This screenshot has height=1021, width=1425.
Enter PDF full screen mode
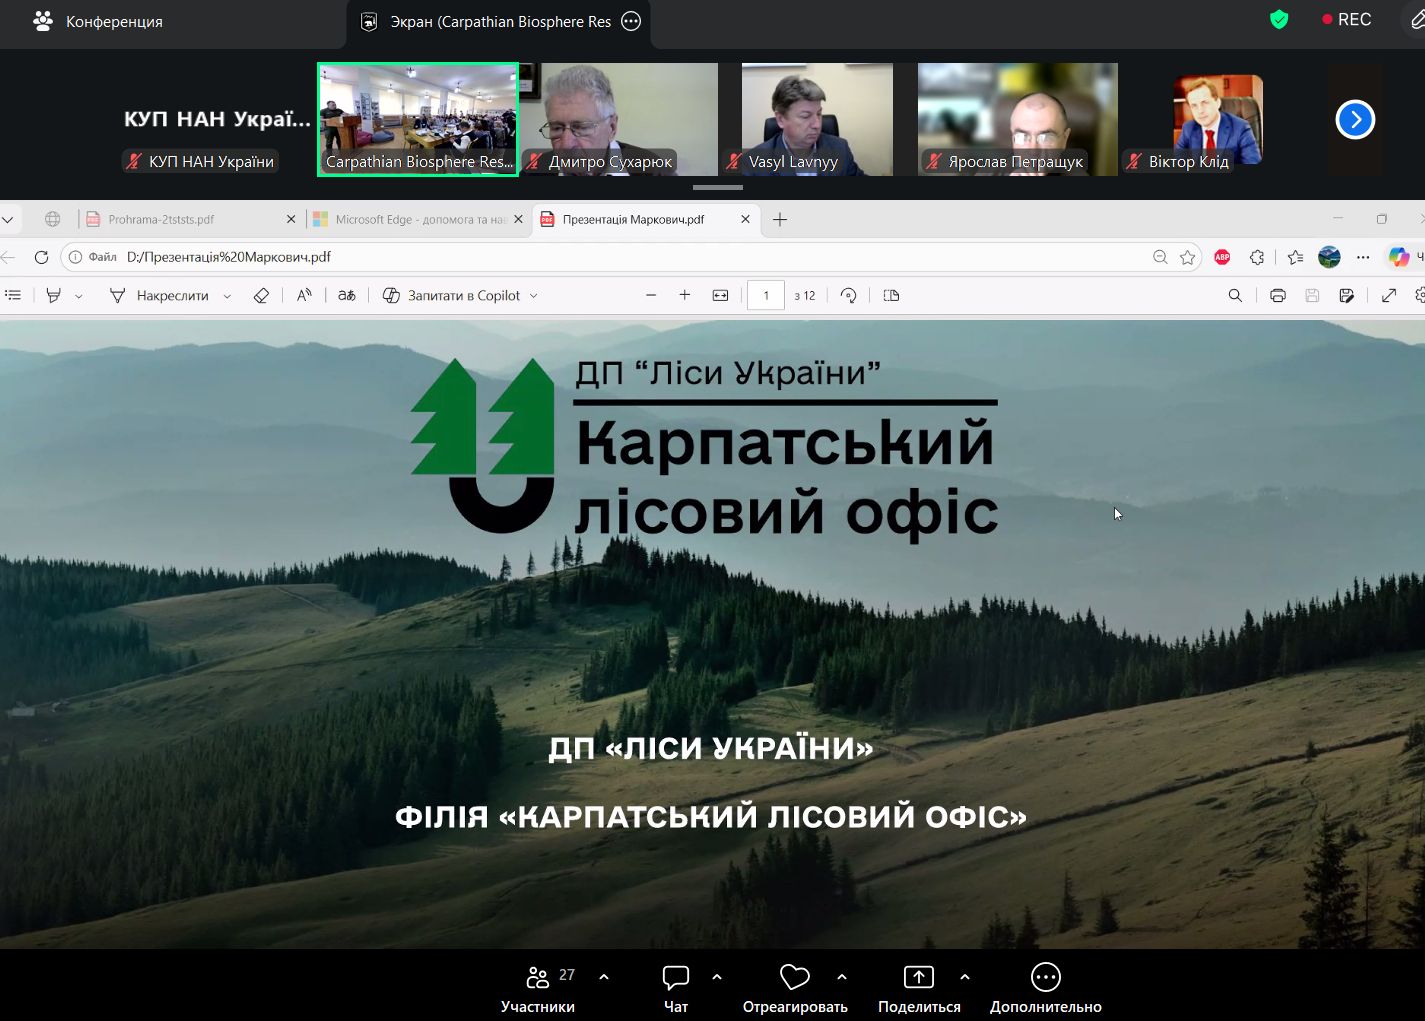(x=1389, y=295)
